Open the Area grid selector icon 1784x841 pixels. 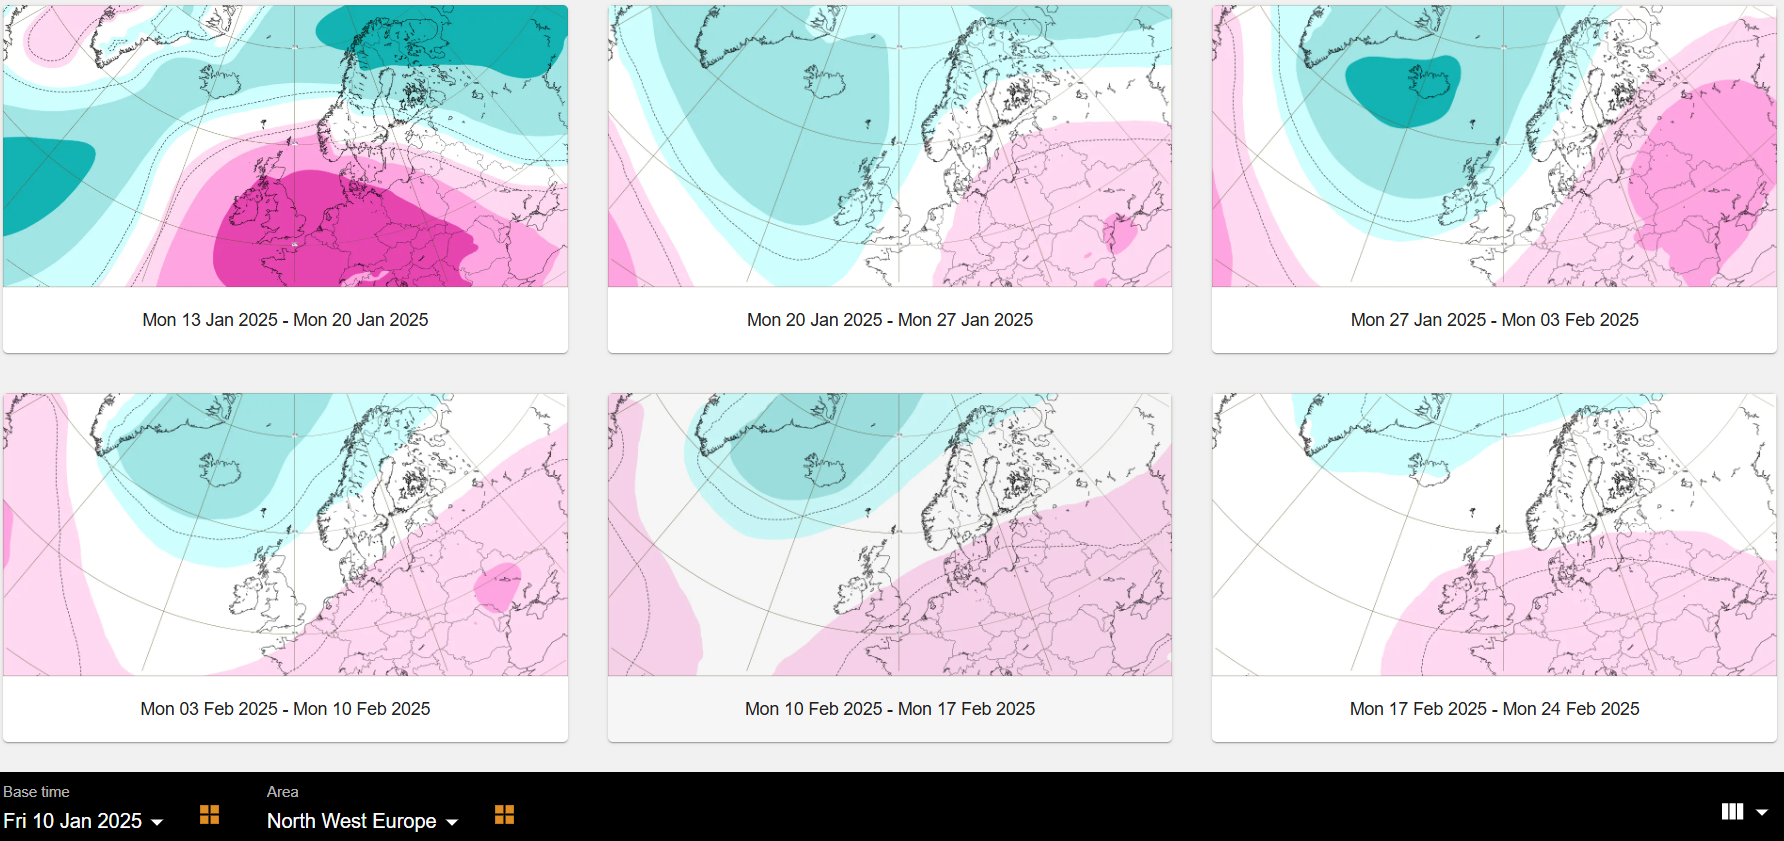[504, 815]
